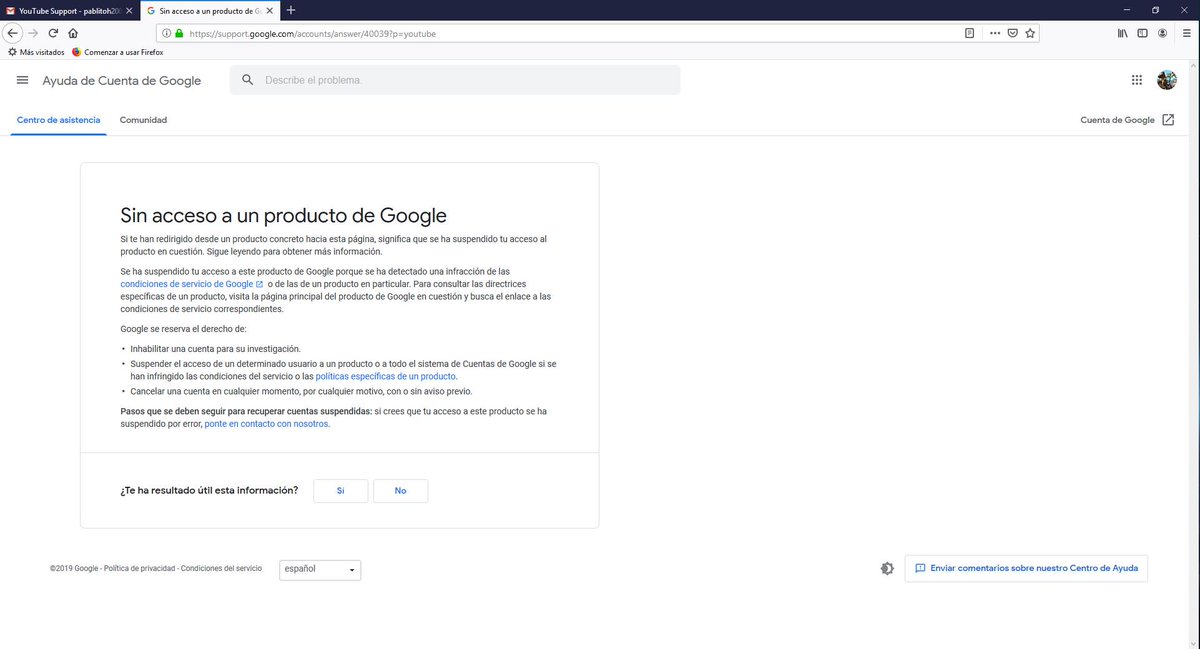Click the Firefox forward arrow

(x=33, y=33)
